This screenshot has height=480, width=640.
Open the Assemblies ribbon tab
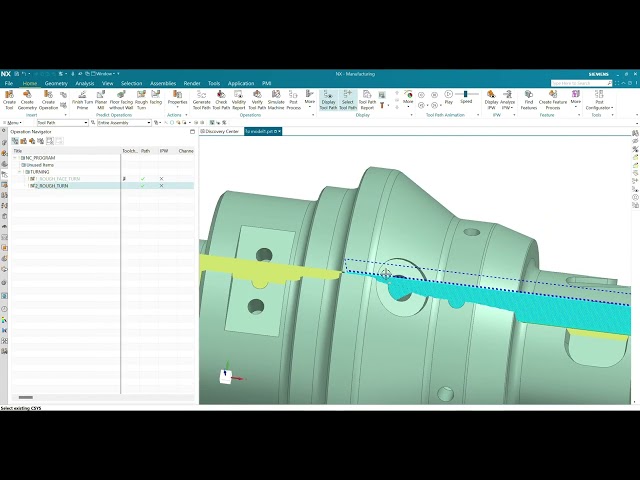coord(163,83)
